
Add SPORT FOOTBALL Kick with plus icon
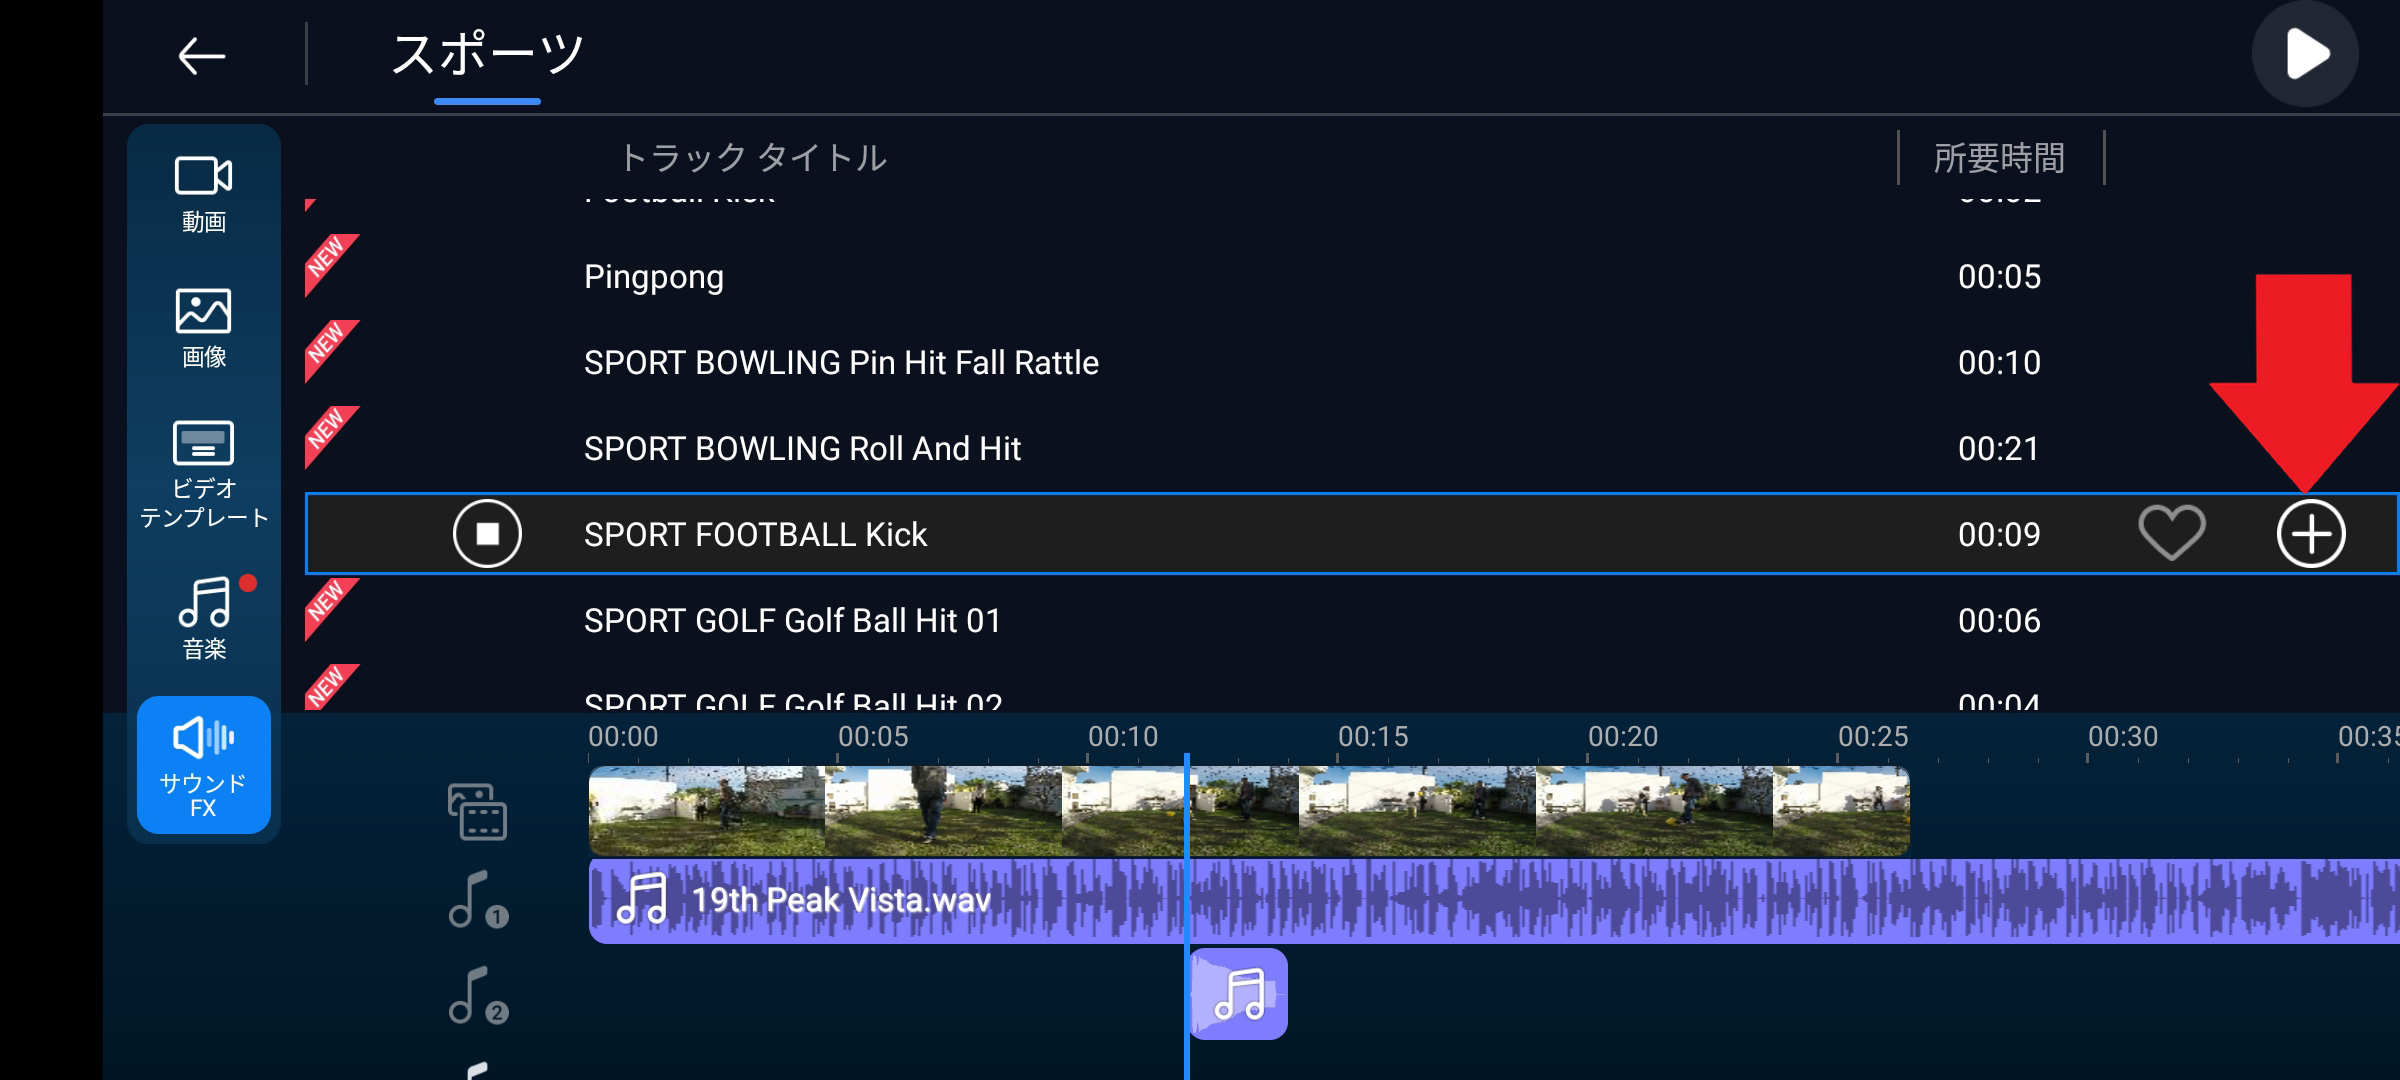click(x=2311, y=534)
